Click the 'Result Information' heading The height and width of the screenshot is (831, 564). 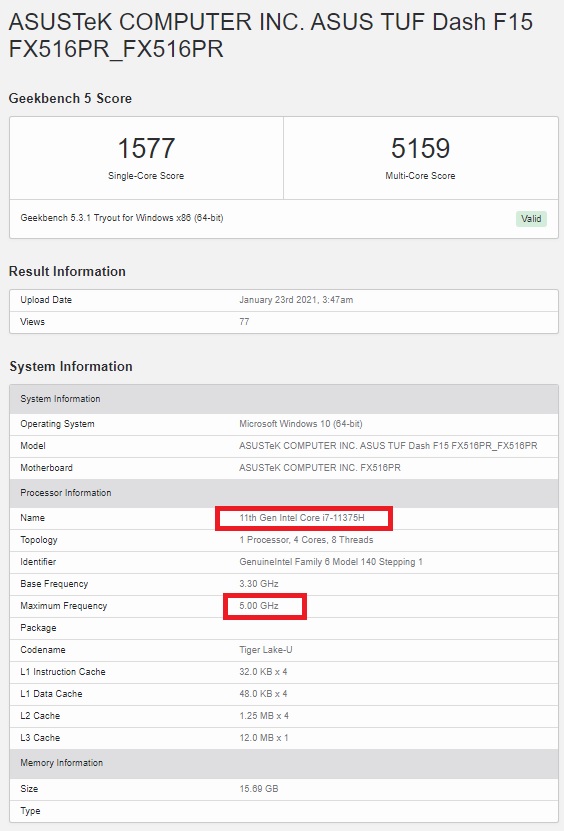67,271
